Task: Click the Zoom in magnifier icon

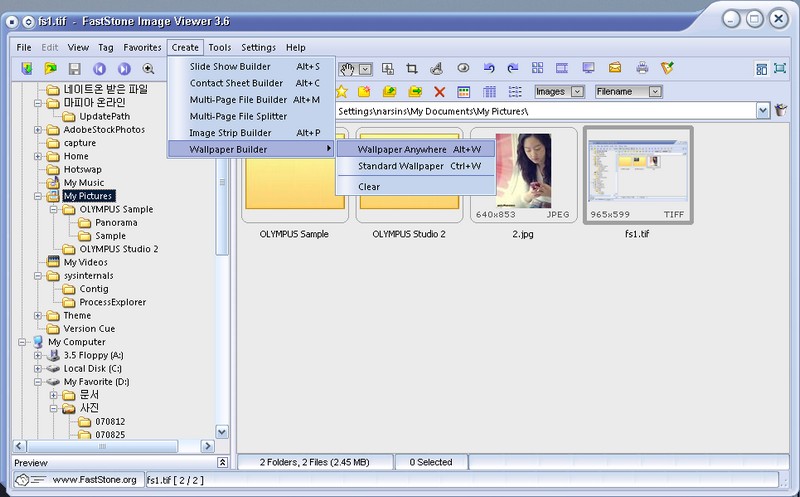Action: pos(148,68)
